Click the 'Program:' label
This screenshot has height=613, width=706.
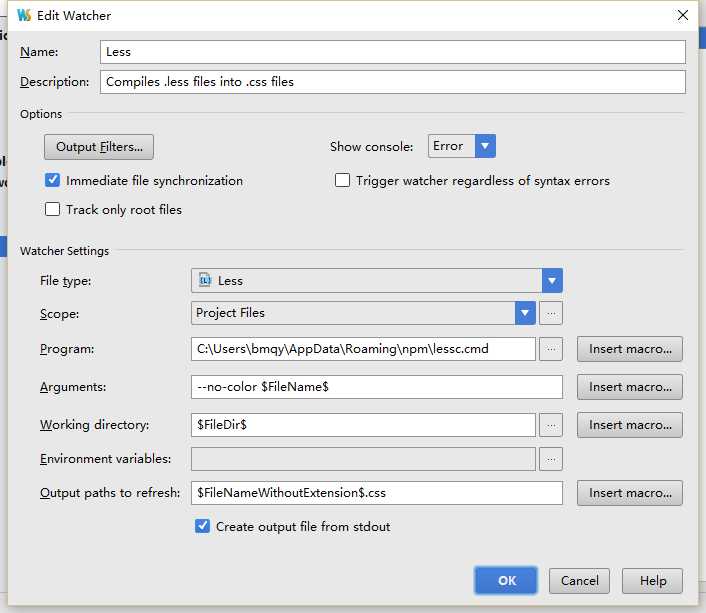67,349
